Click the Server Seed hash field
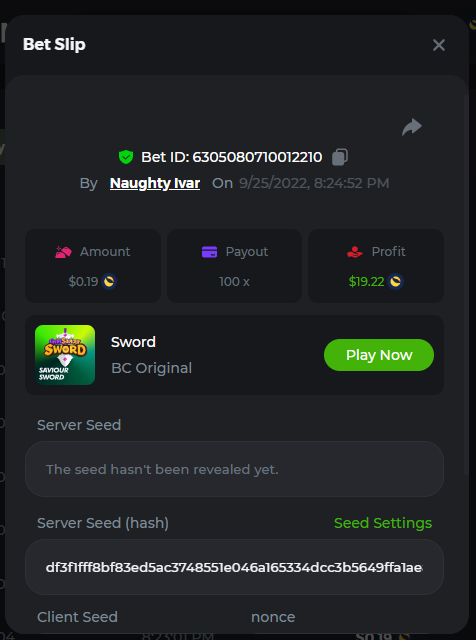The image size is (476, 640). pyautogui.click(x=234, y=567)
